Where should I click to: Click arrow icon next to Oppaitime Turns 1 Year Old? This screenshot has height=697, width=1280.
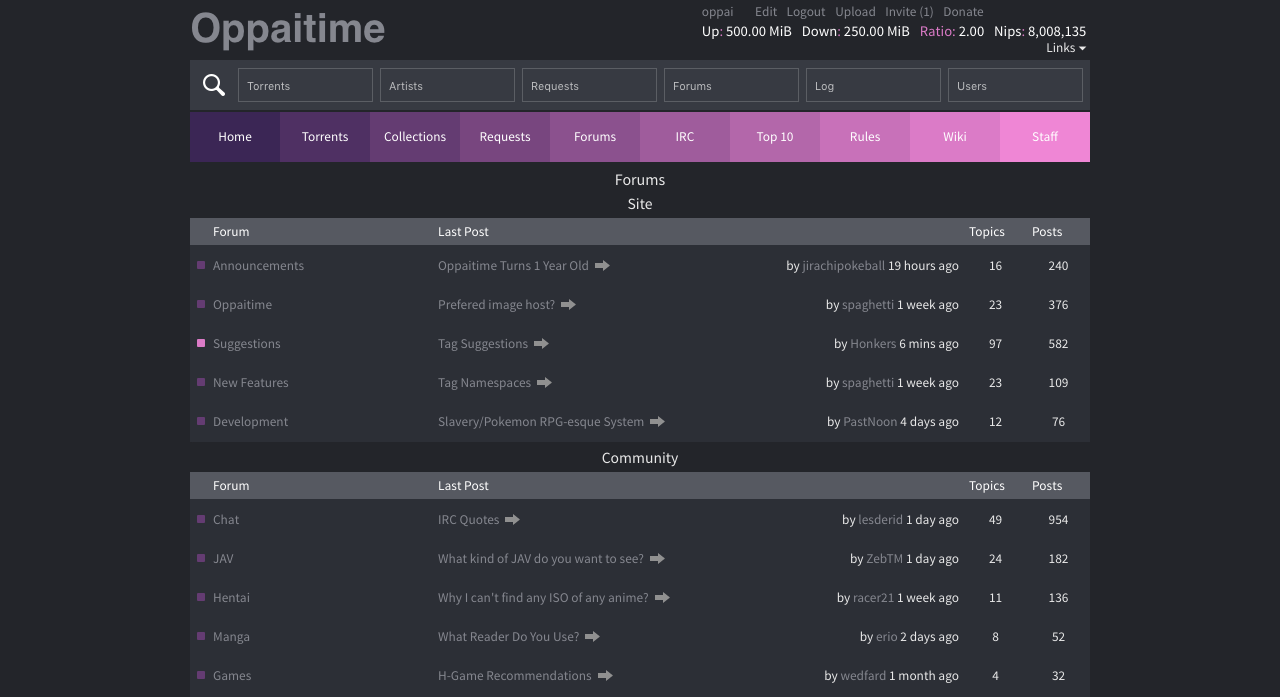[602, 266]
